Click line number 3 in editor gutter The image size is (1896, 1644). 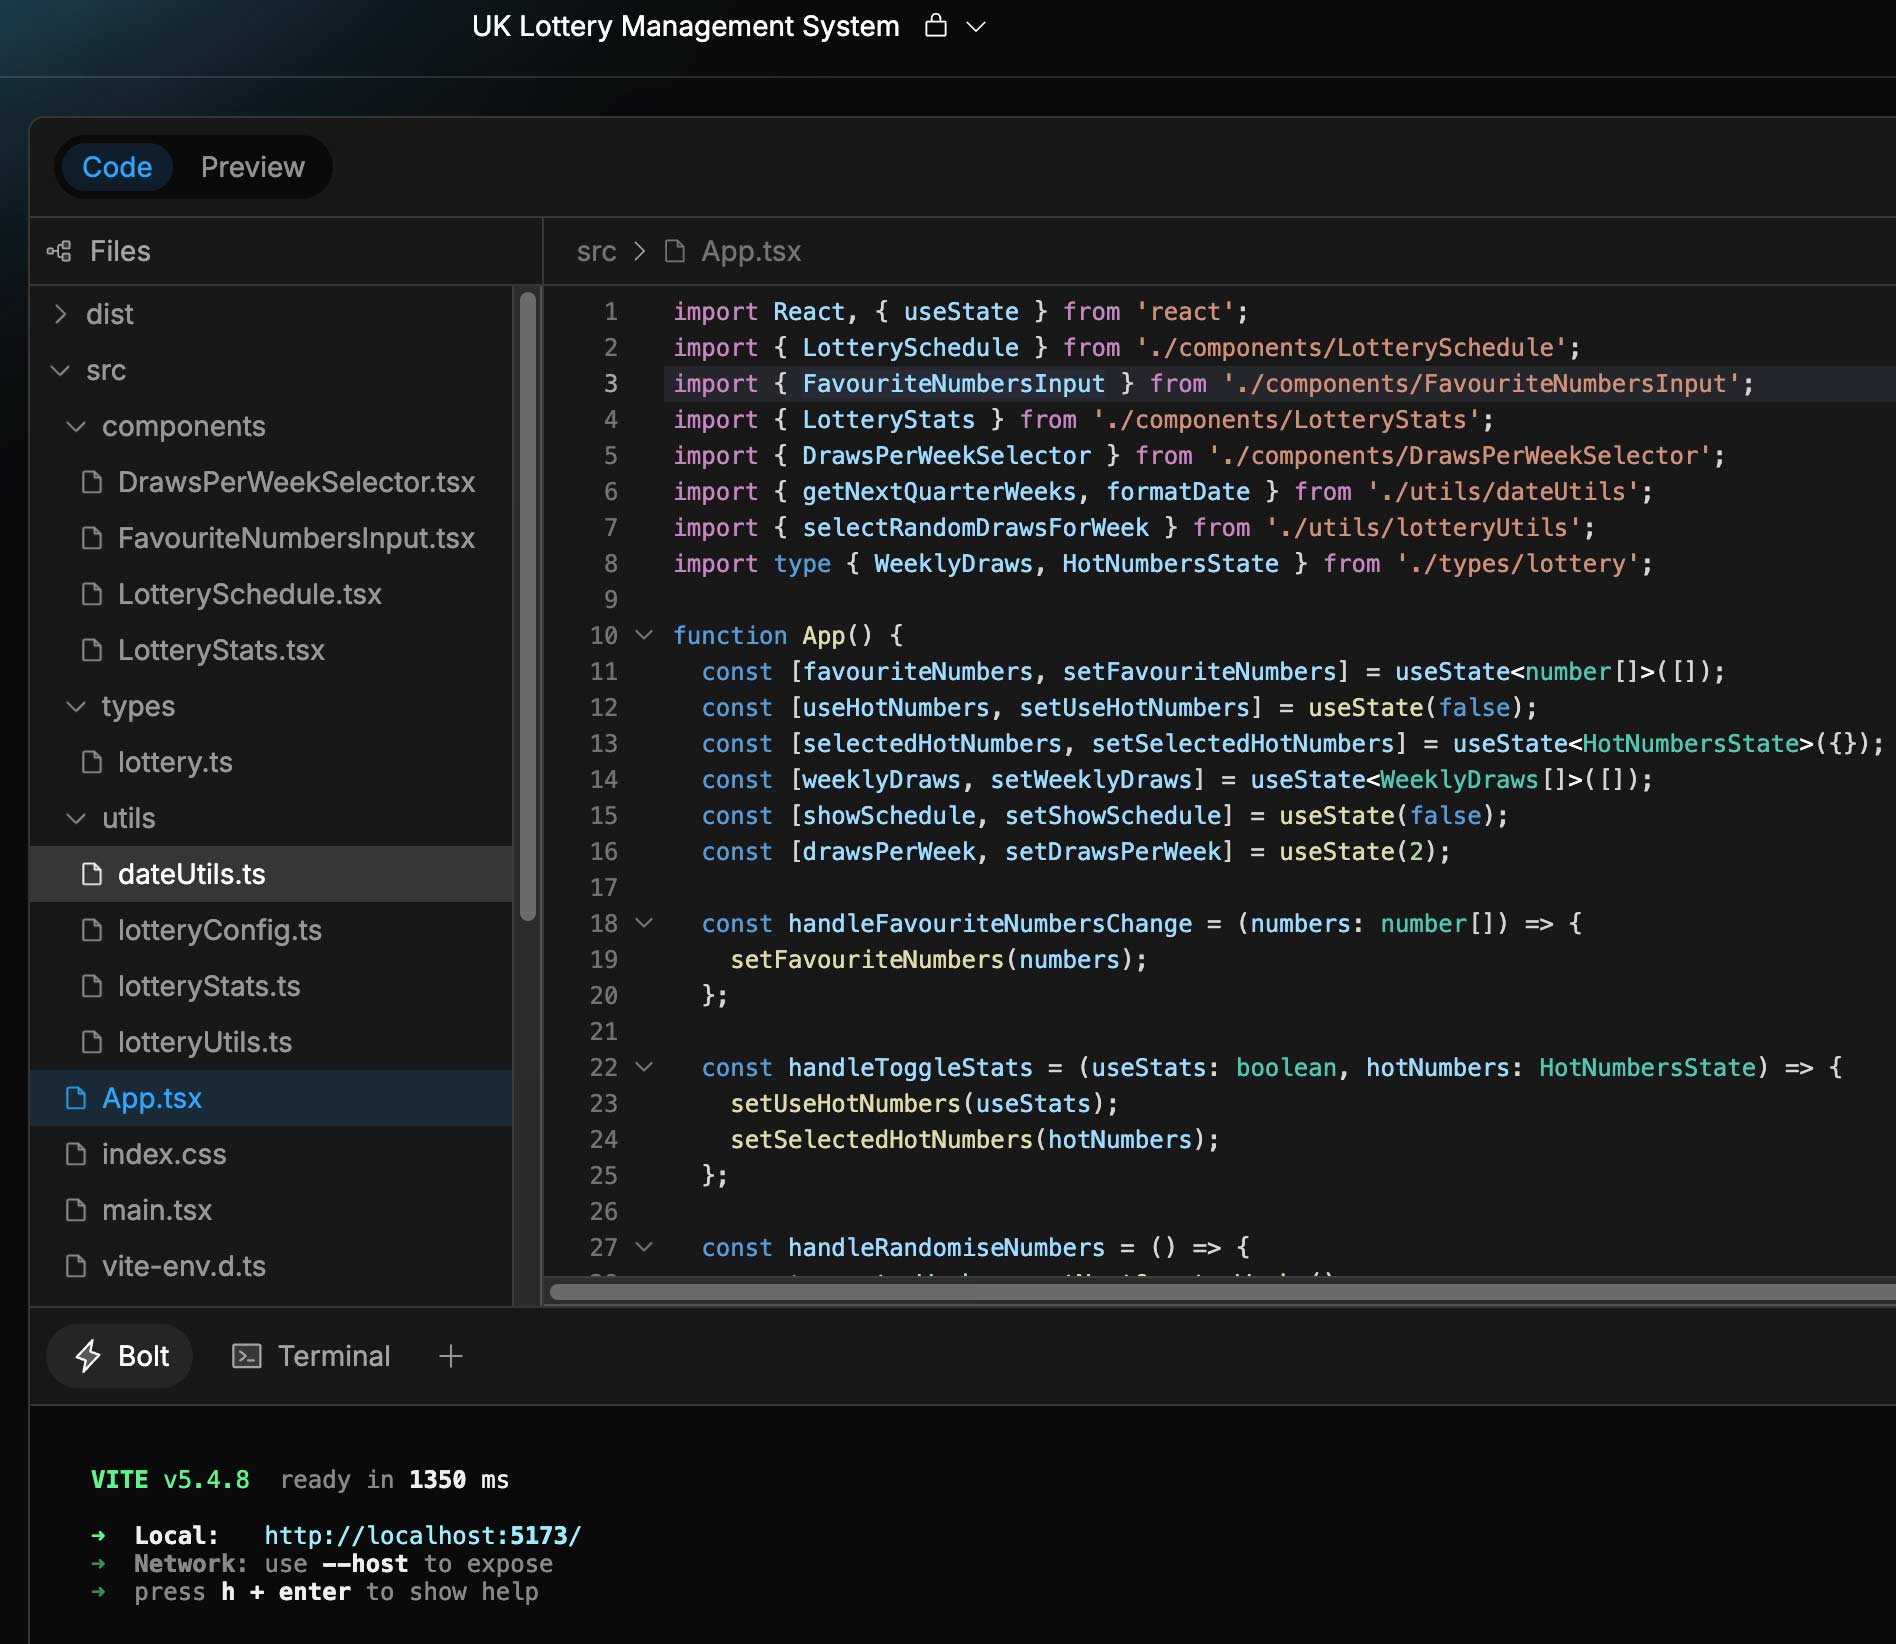[610, 383]
